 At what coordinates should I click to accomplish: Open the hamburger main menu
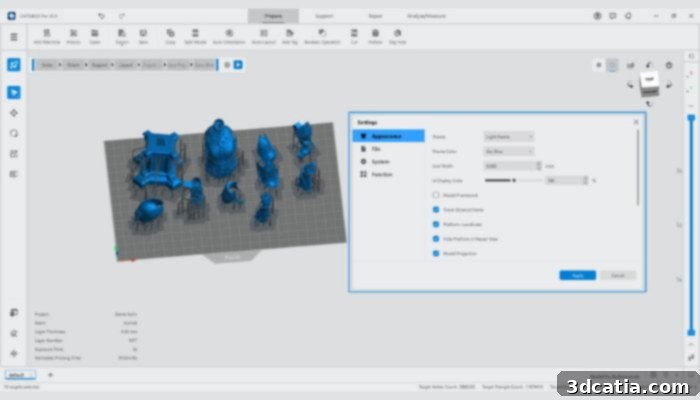coord(14,37)
